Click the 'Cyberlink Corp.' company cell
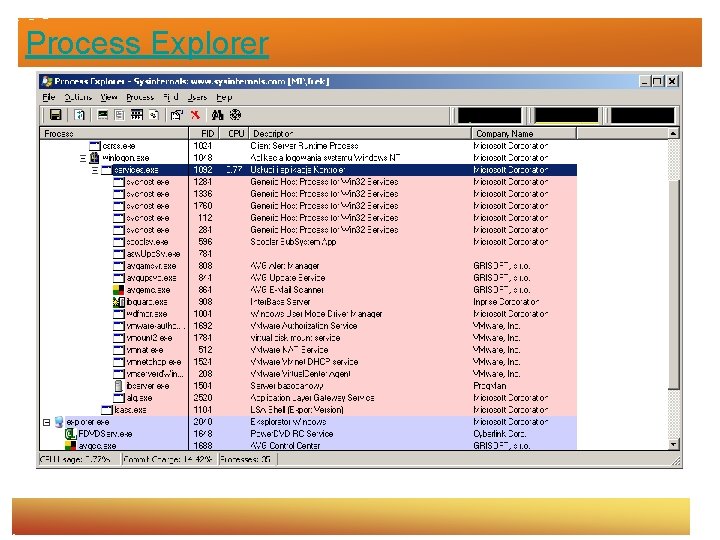This screenshot has height=540, width=720. pyautogui.click(x=500, y=434)
